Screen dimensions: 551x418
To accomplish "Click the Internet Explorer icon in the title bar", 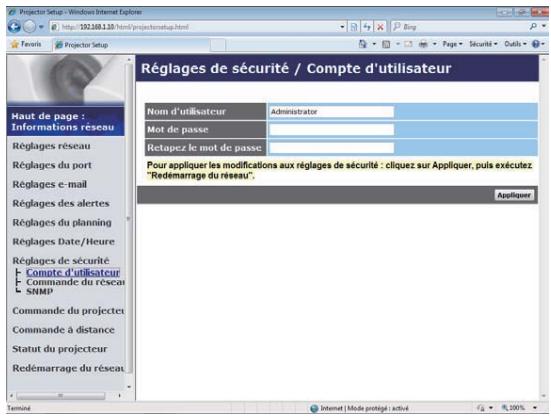I will (12, 12).
